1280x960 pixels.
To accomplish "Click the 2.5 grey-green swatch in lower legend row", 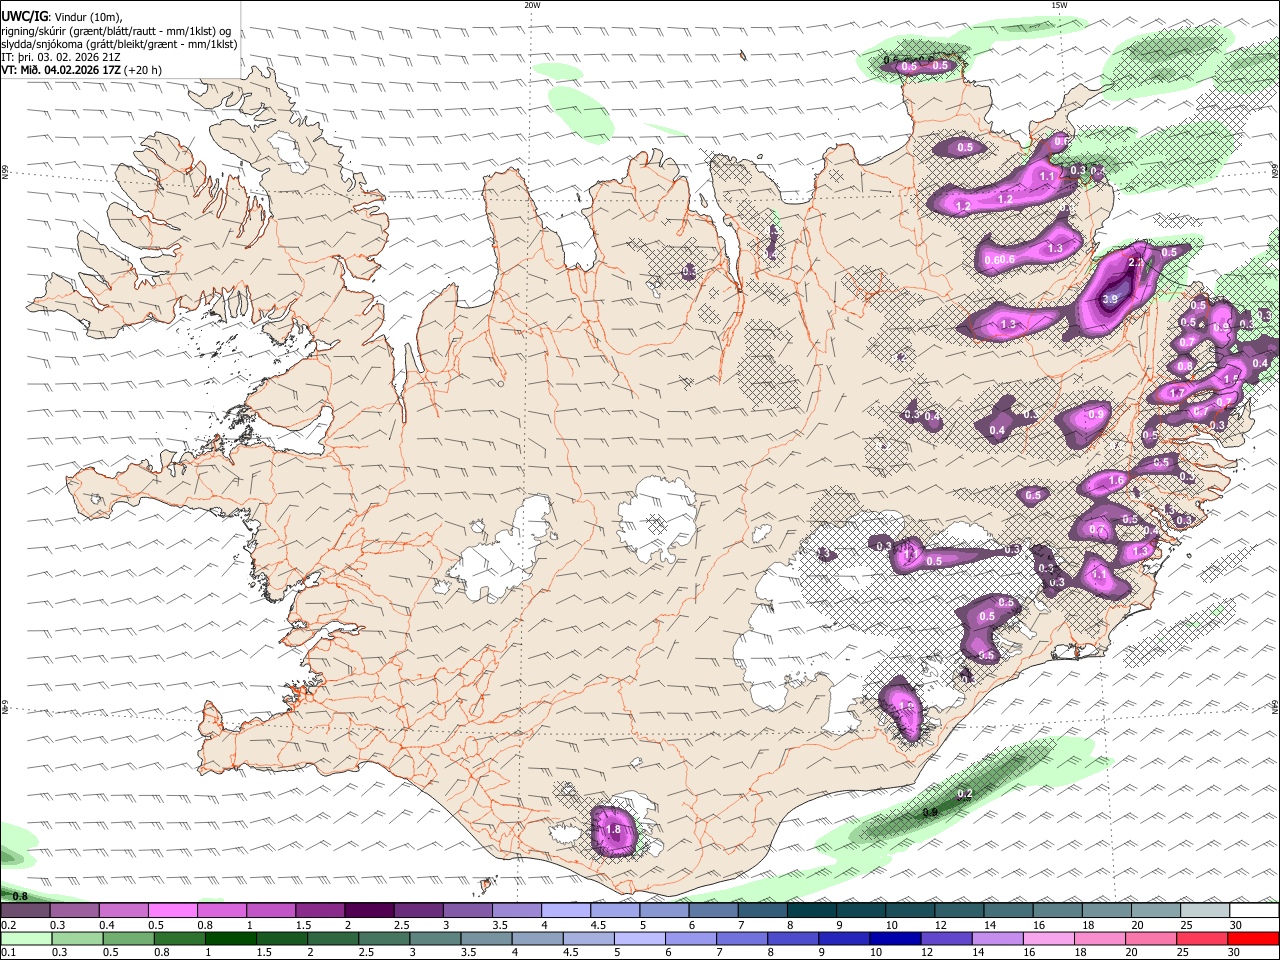I will pos(384,938).
